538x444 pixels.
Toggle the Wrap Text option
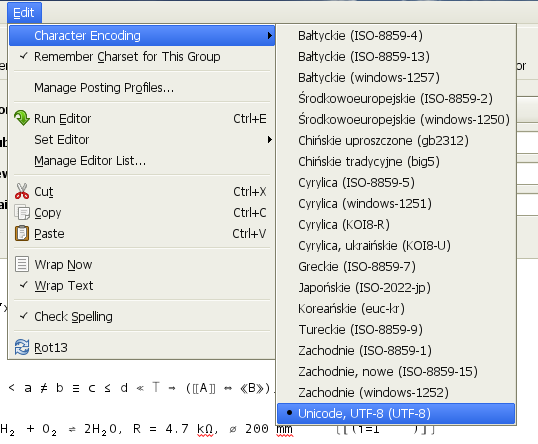coord(141,285)
